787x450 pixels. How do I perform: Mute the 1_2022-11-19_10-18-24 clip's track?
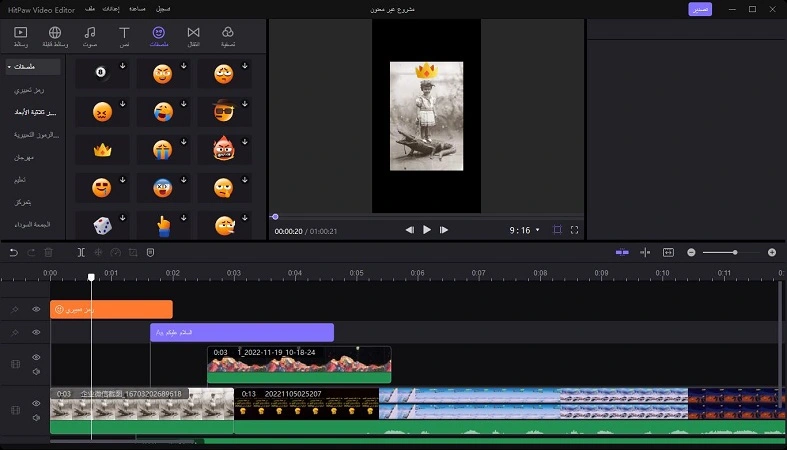[36, 372]
